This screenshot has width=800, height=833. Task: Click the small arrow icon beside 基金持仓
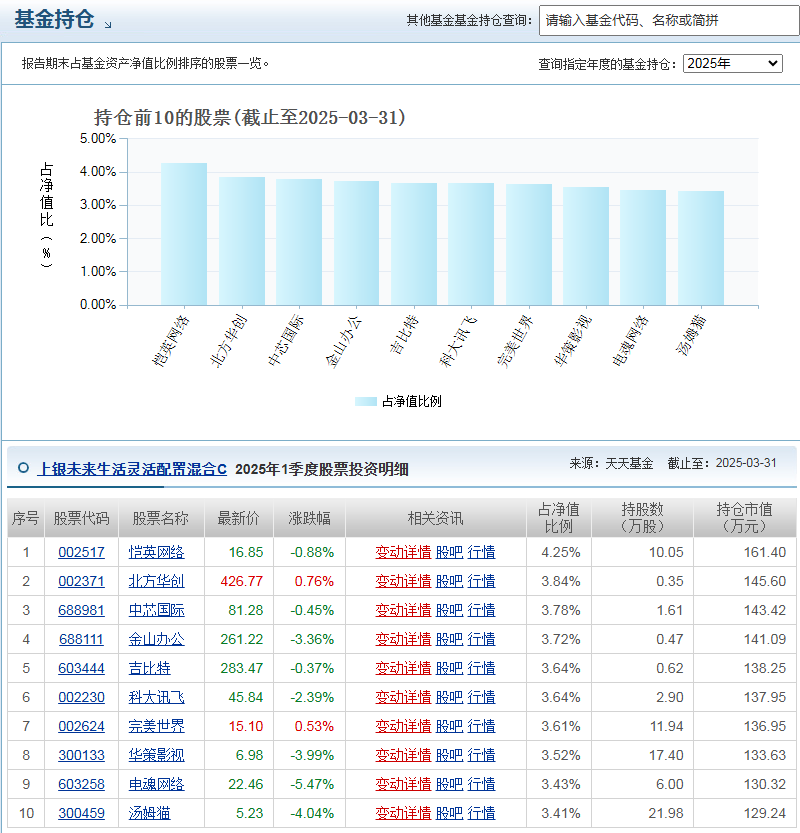pos(108,24)
